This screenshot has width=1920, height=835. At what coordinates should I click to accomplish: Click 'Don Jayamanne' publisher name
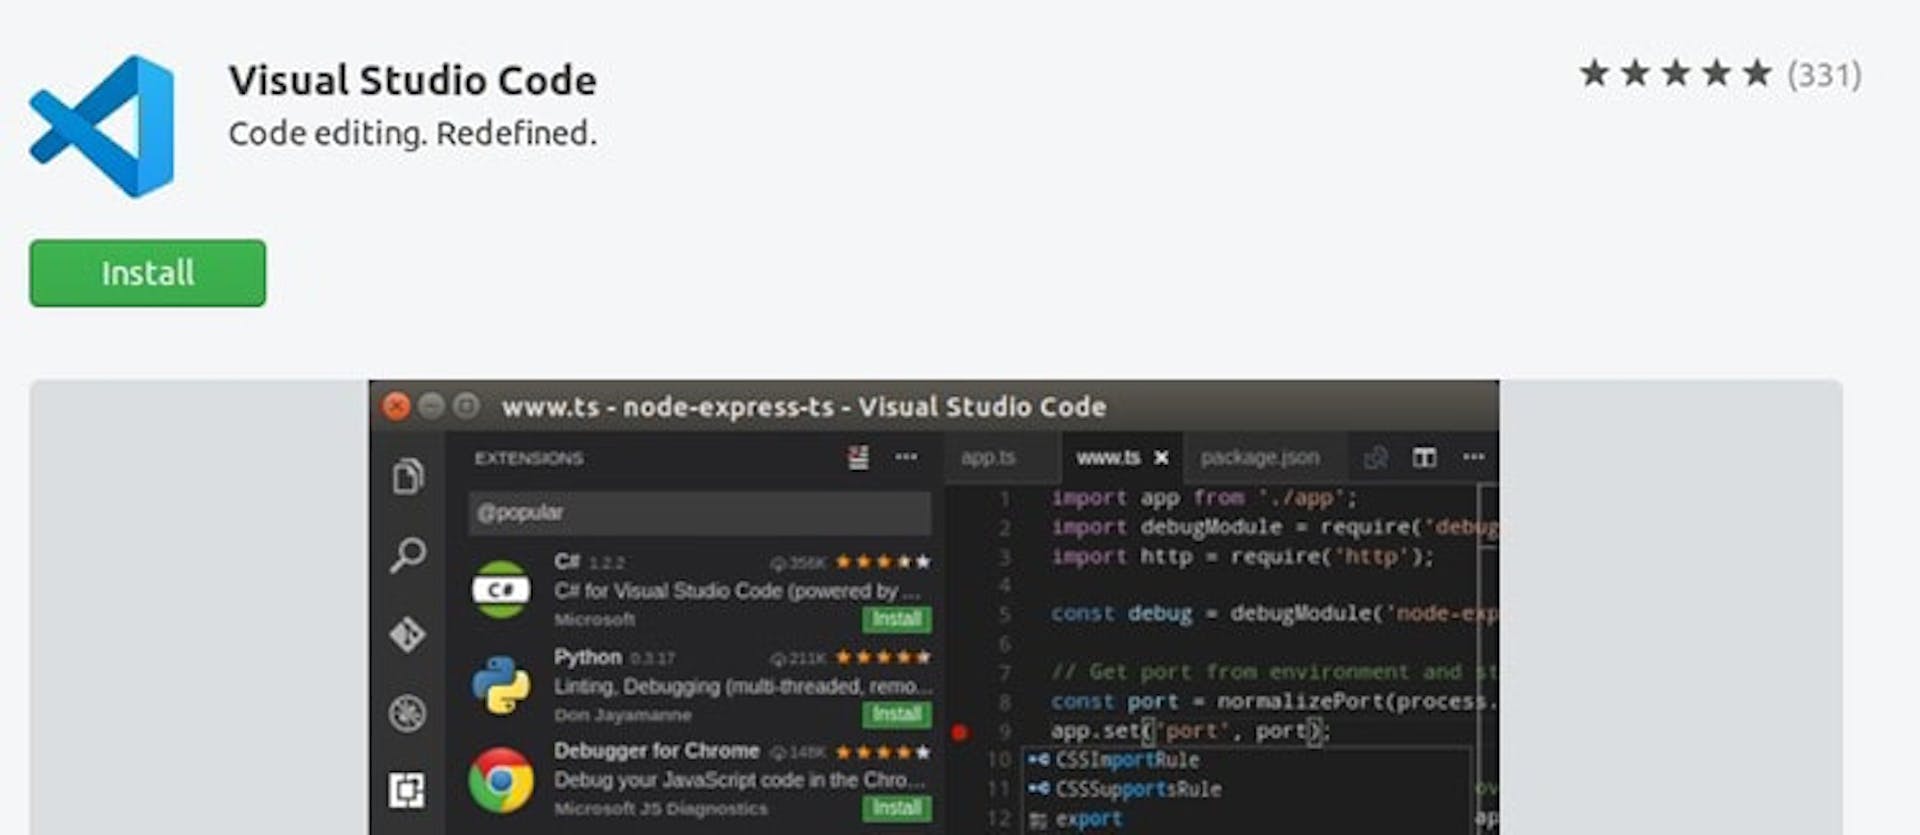623,715
